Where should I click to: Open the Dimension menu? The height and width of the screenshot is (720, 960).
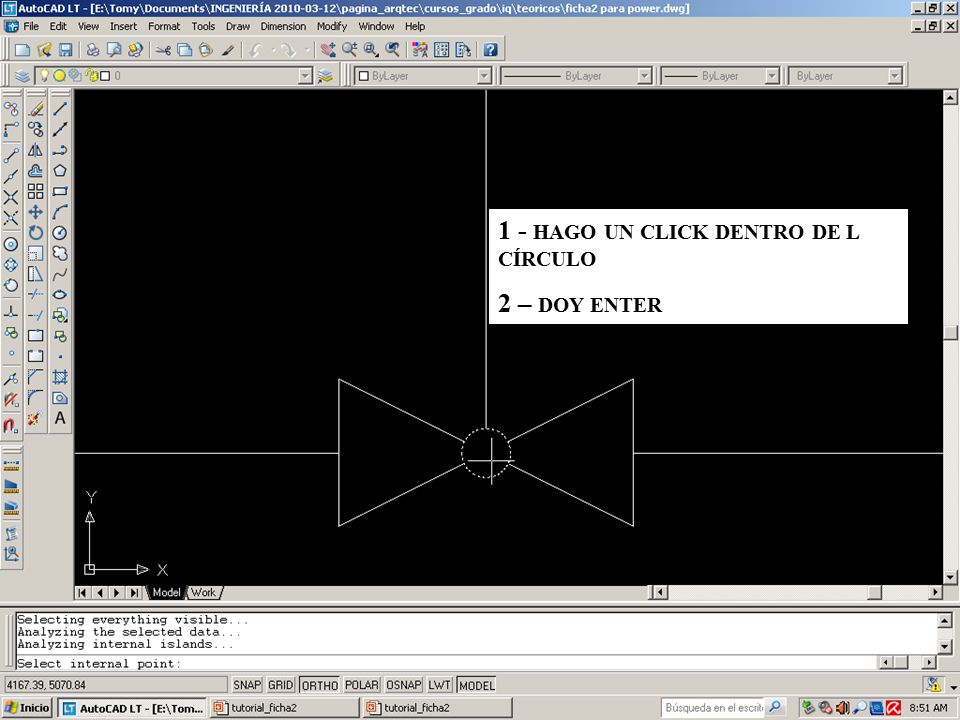283,26
